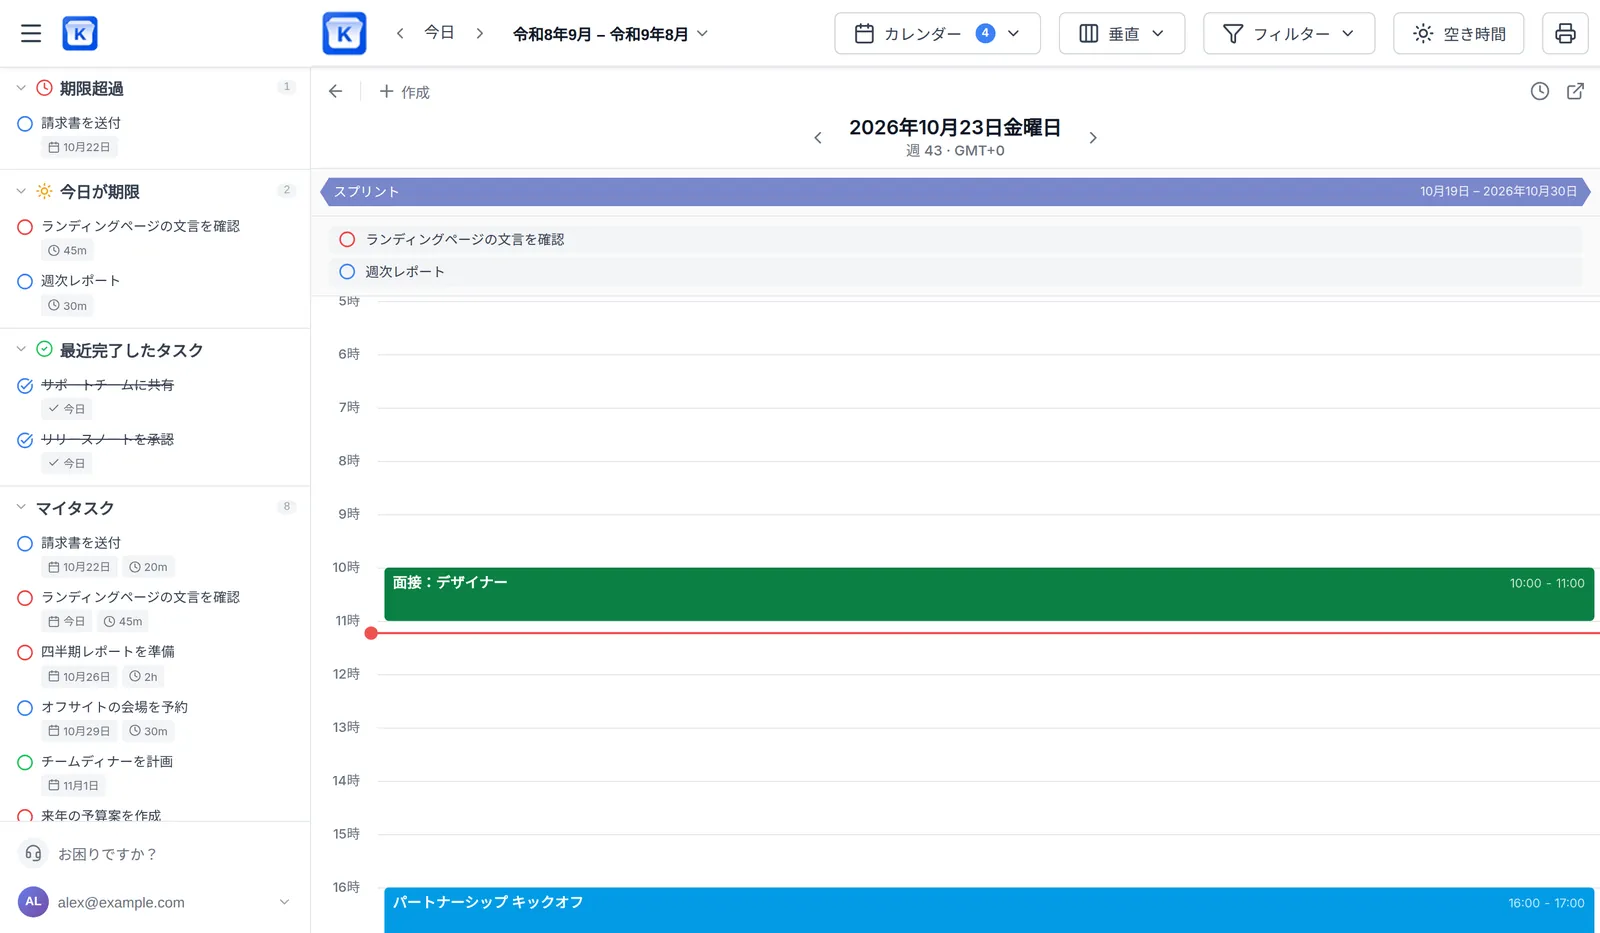Complete 請求書を送付 in 期限超過 section
The image size is (1600, 933).
(25, 124)
